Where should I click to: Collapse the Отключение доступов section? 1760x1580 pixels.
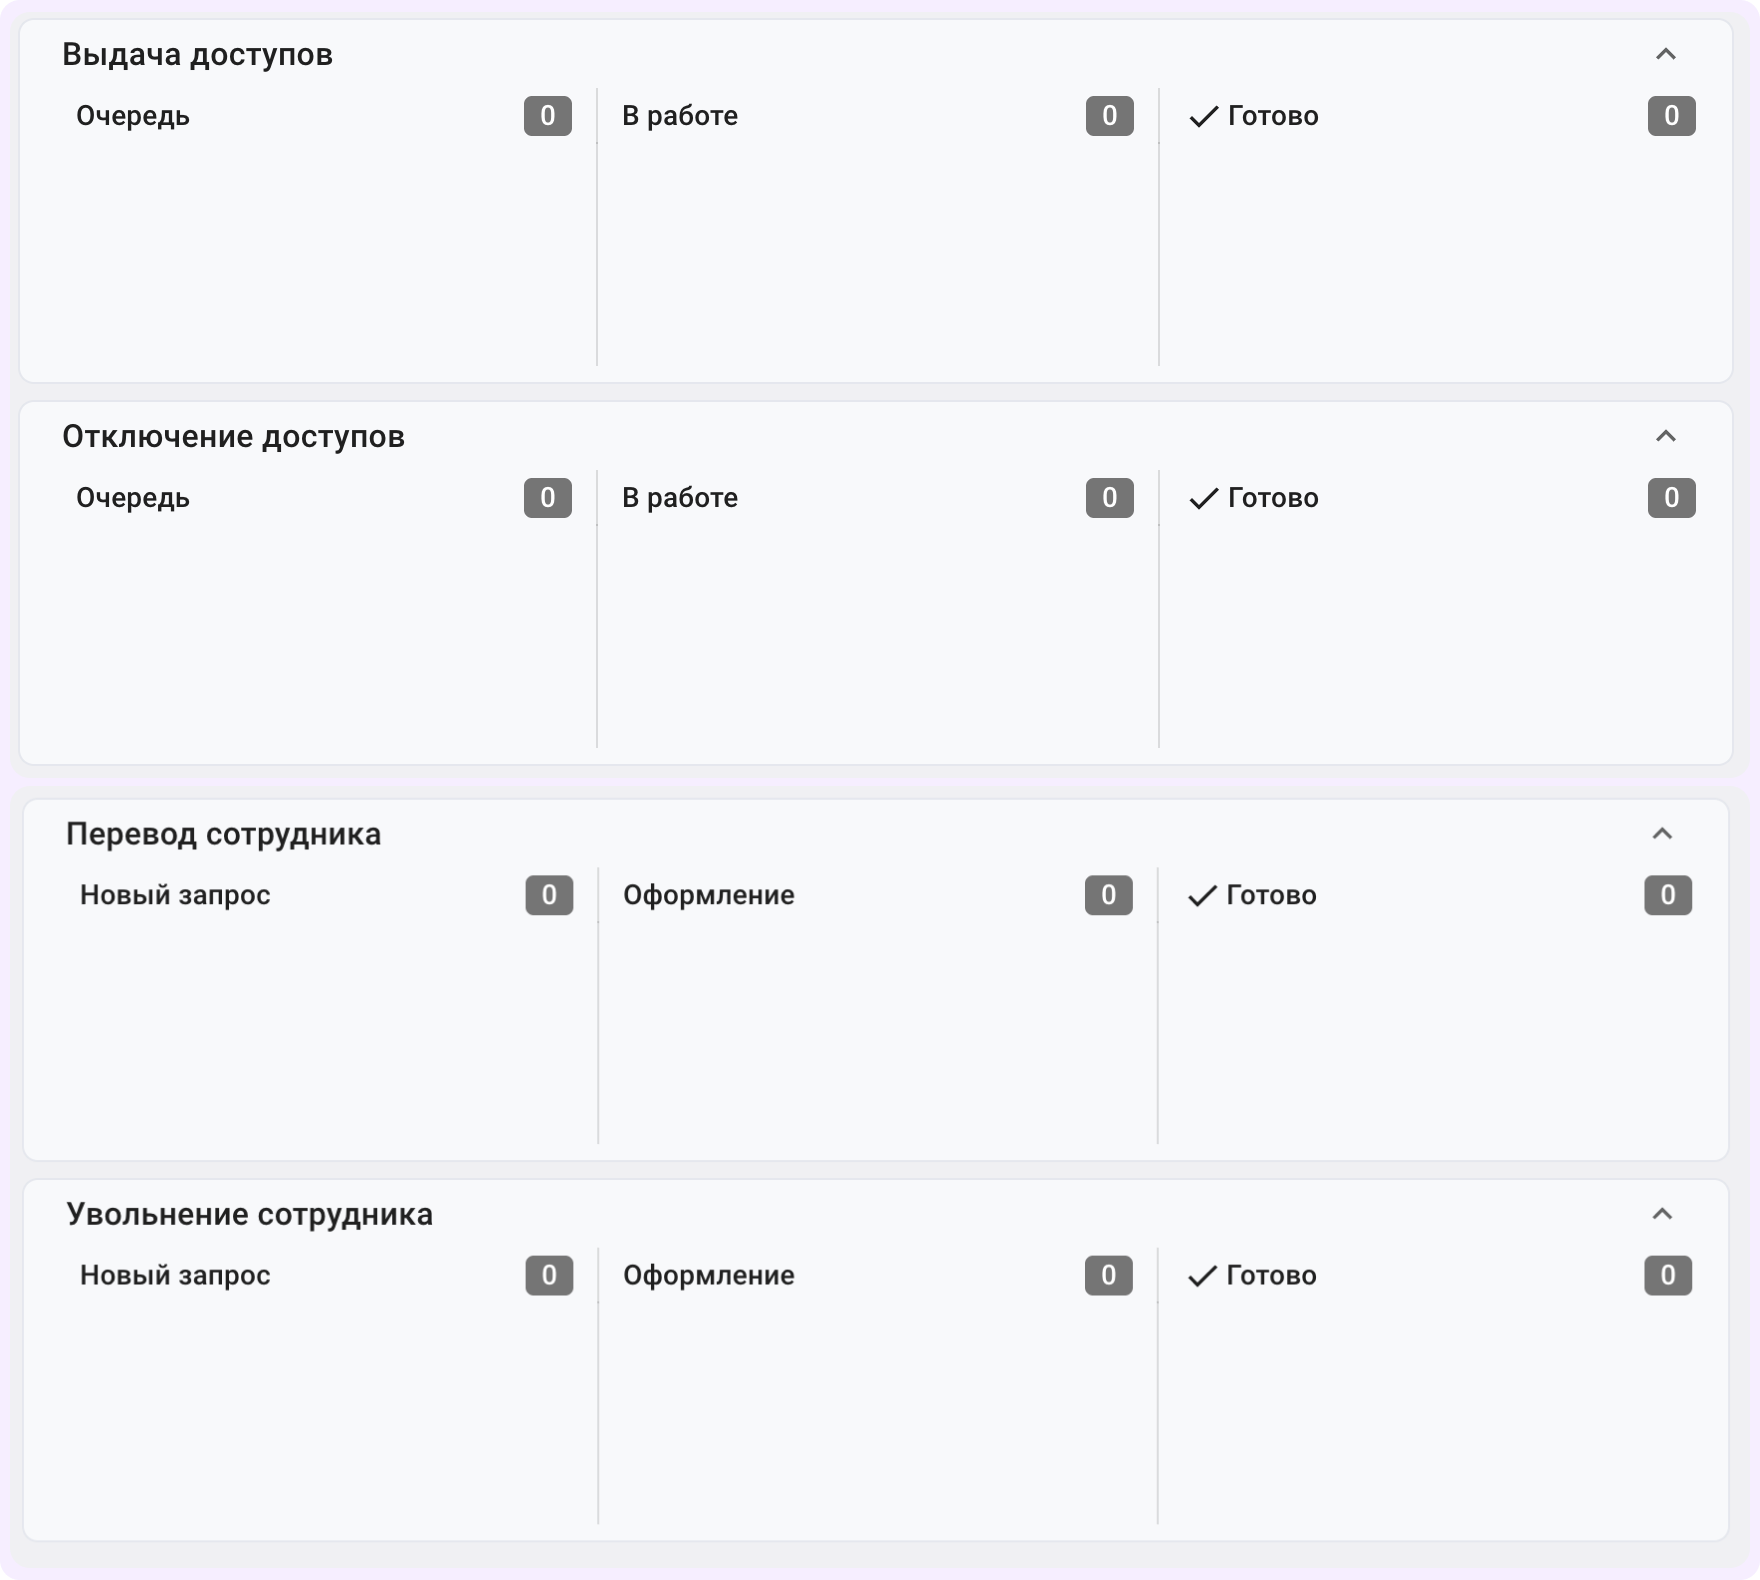coord(1665,436)
